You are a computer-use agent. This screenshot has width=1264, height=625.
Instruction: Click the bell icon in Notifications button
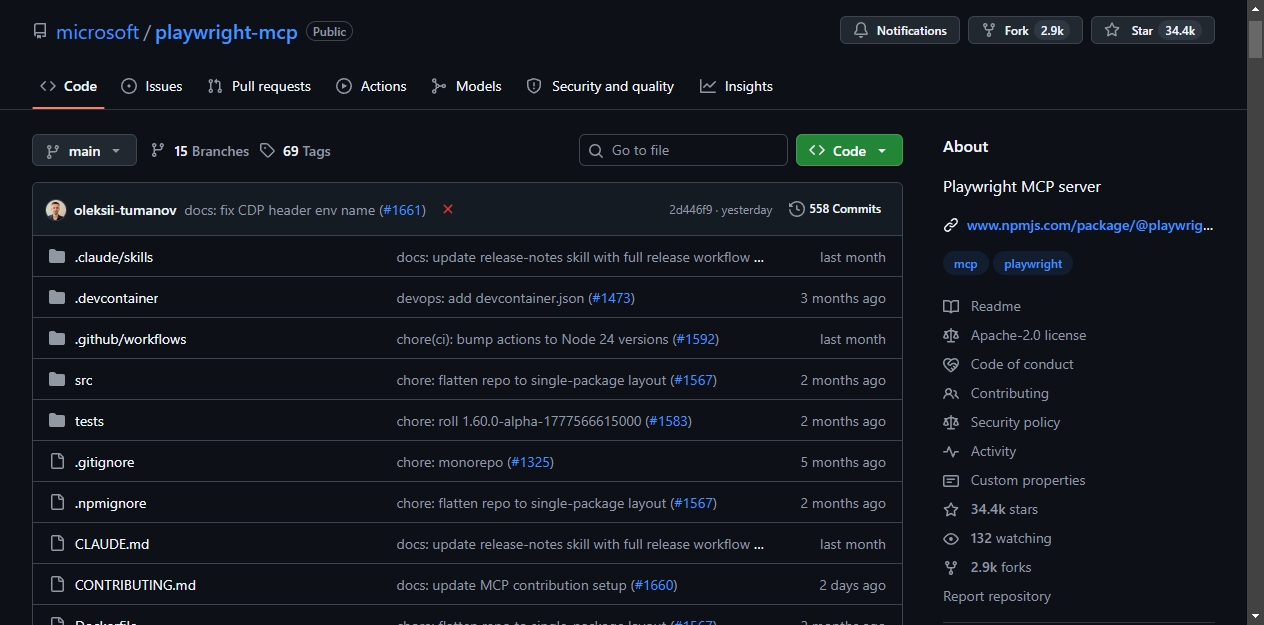click(861, 31)
